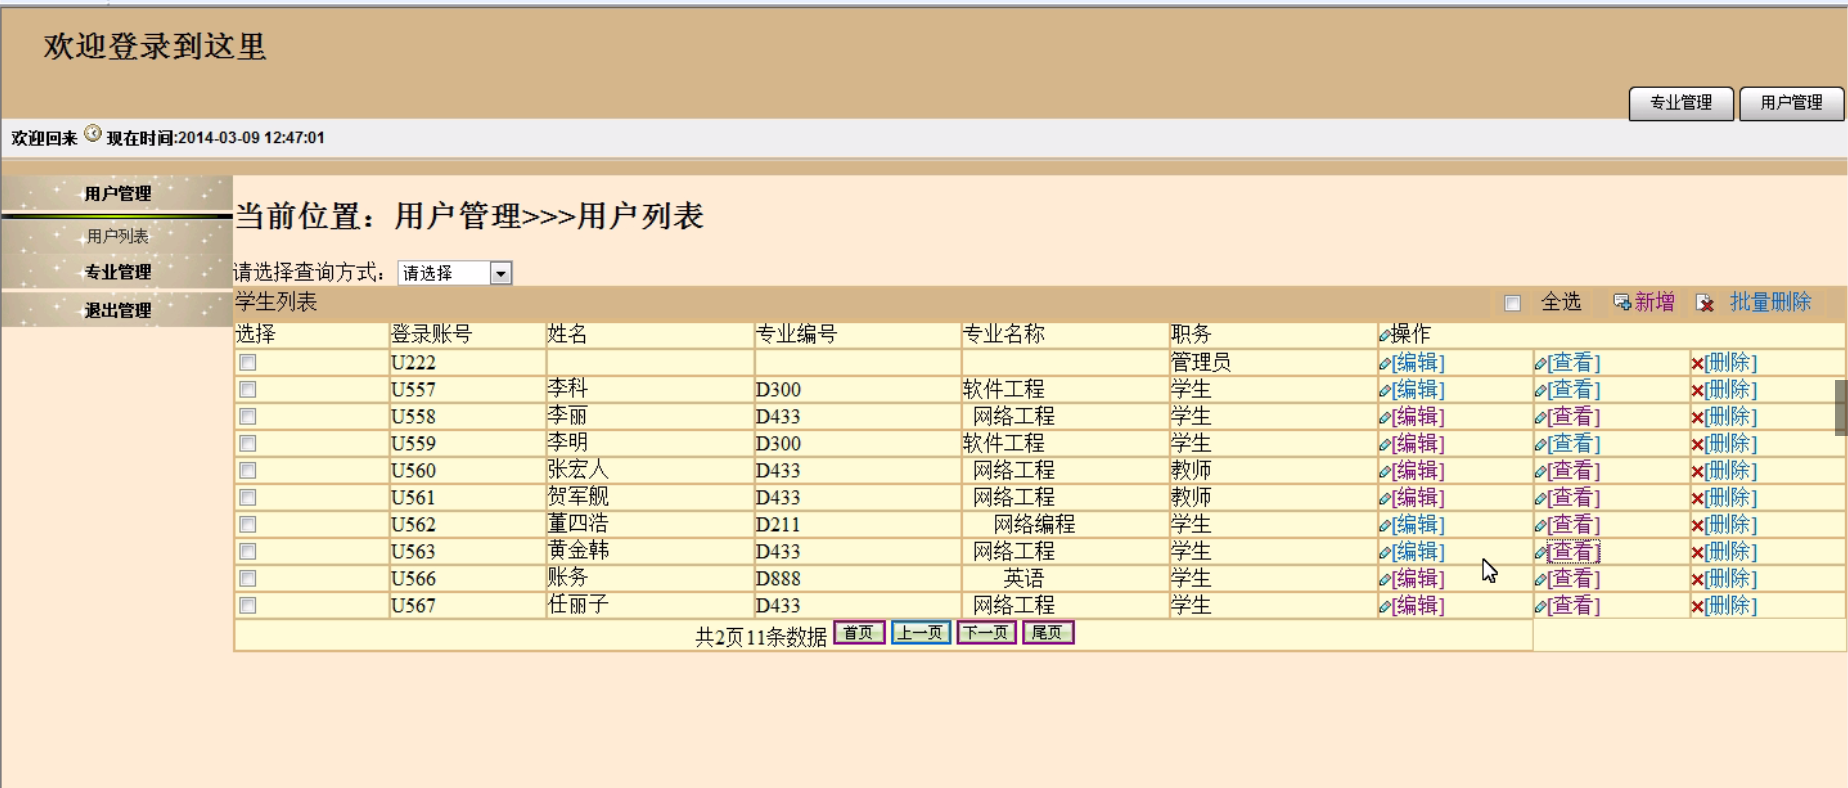The width and height of the screenshot is (1848, 788).
Task: Click edit pencil icon in U559 row
Action: (1384, 444)
